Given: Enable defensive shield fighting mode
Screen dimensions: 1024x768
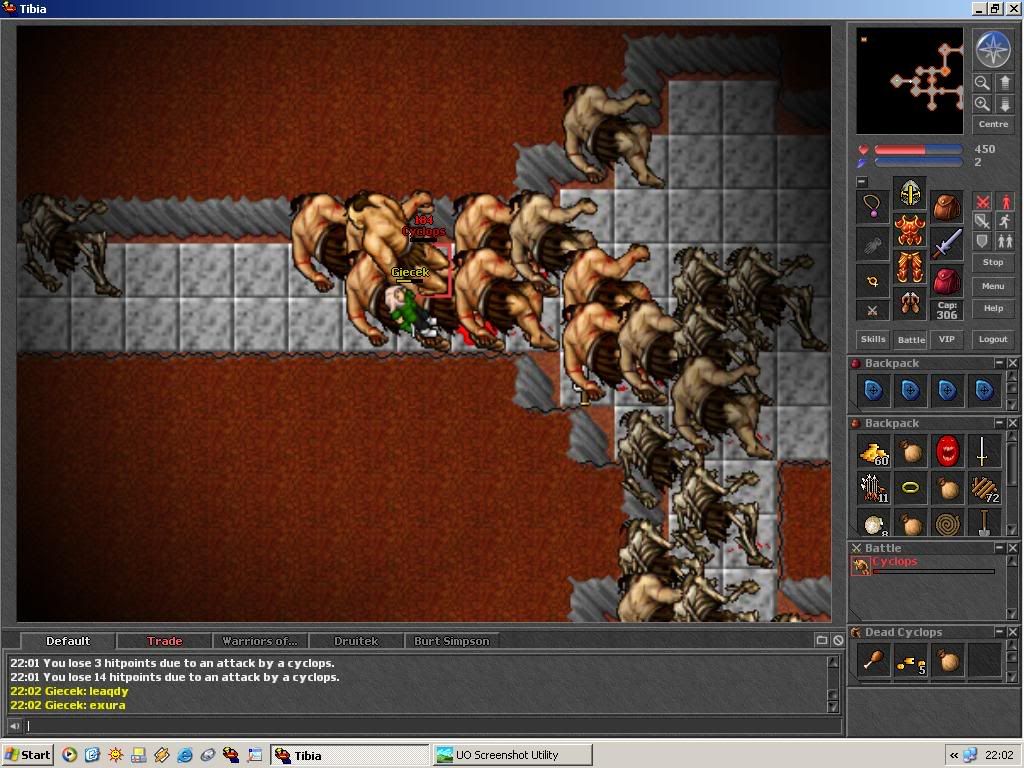Looking at the screenshot, I should coord(982,241).
